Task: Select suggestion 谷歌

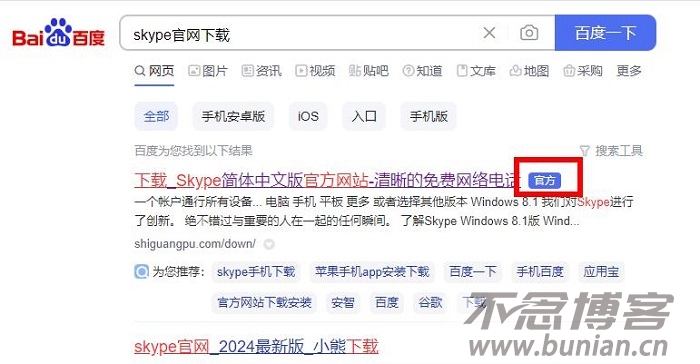Action: pyautogui.click(x=430, y=302)
